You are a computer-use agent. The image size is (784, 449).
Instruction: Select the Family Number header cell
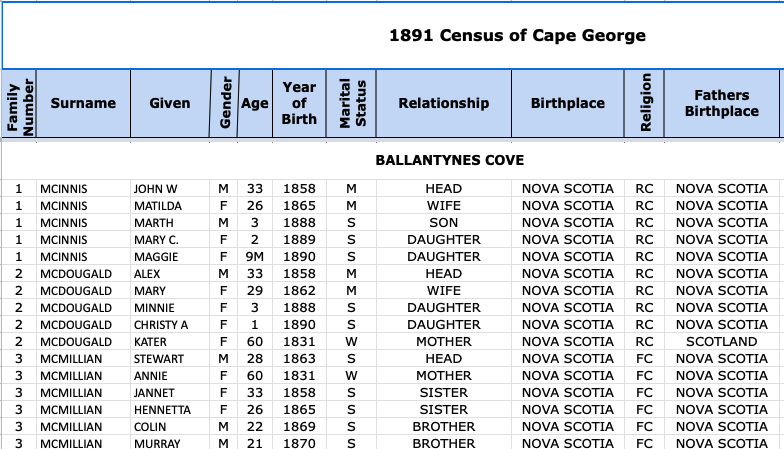point(19,103)
